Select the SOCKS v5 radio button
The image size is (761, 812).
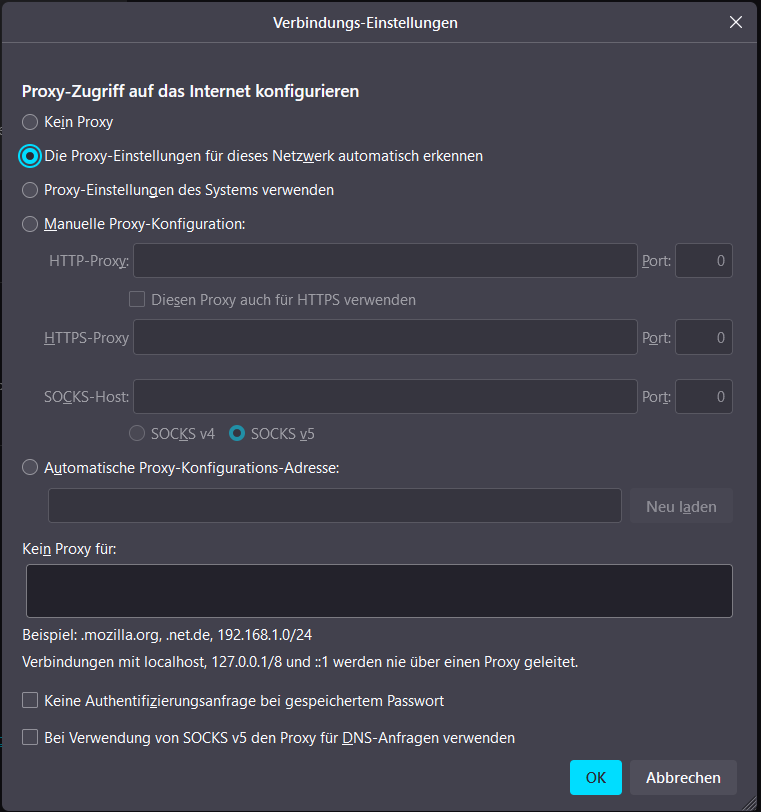(x=237, y=434)
